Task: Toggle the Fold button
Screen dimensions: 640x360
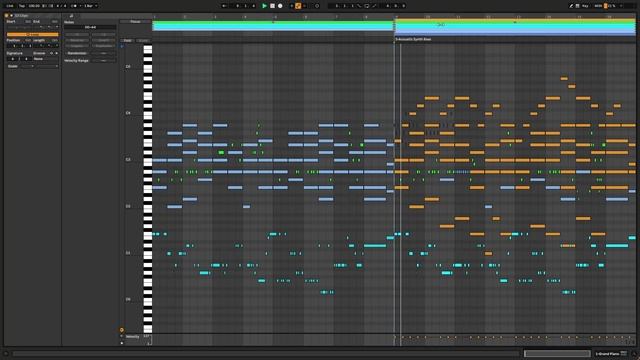Action: [x=127, y=41]
